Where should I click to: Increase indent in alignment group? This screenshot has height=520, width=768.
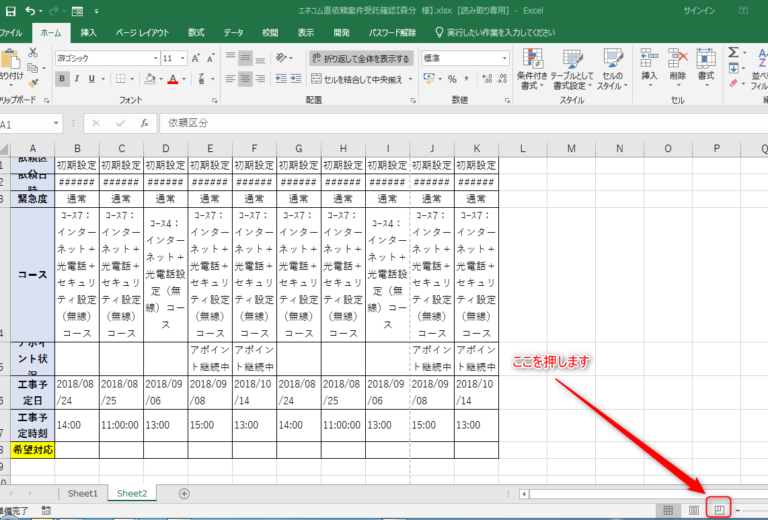pos(296,79)
